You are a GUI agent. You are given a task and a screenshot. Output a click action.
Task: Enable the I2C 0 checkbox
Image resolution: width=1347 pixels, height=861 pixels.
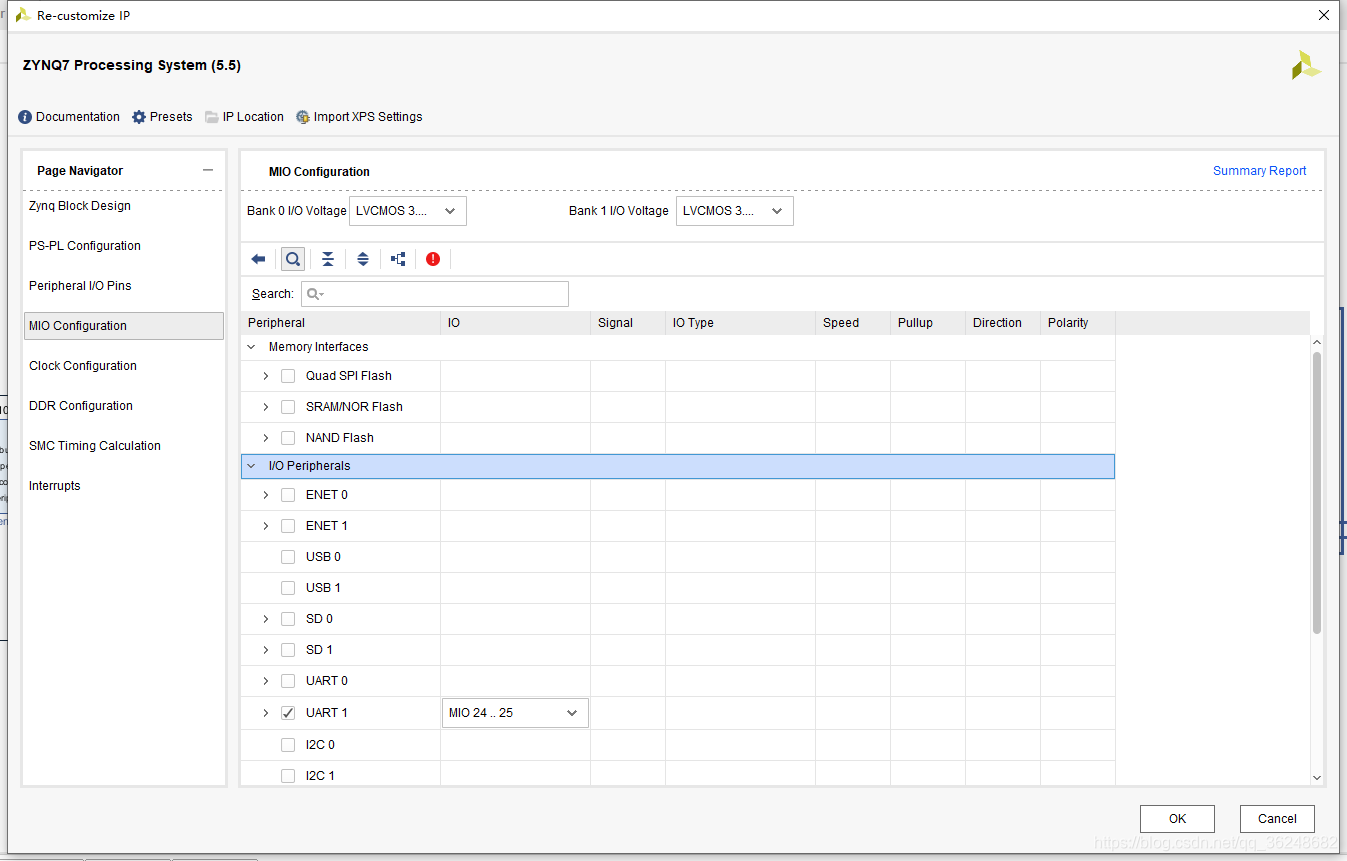tap(288, 745)
